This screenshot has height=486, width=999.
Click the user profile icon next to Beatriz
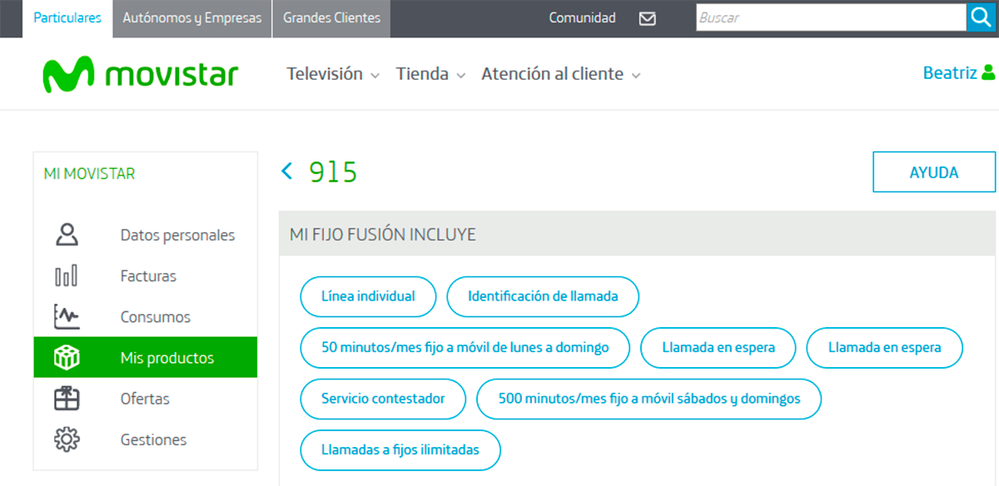[988, 73]
